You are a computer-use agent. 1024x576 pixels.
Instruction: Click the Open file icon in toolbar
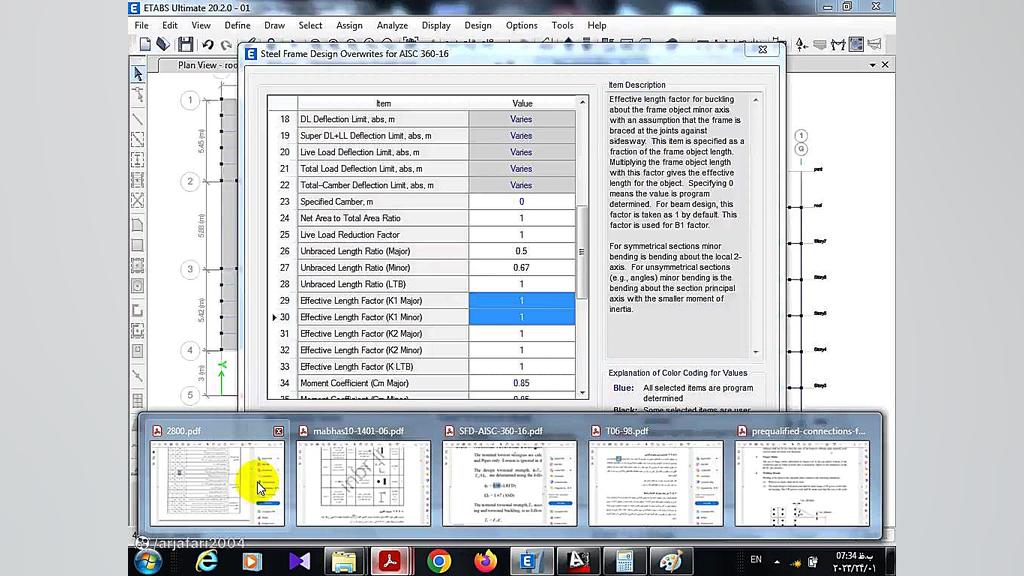point(163,44)
